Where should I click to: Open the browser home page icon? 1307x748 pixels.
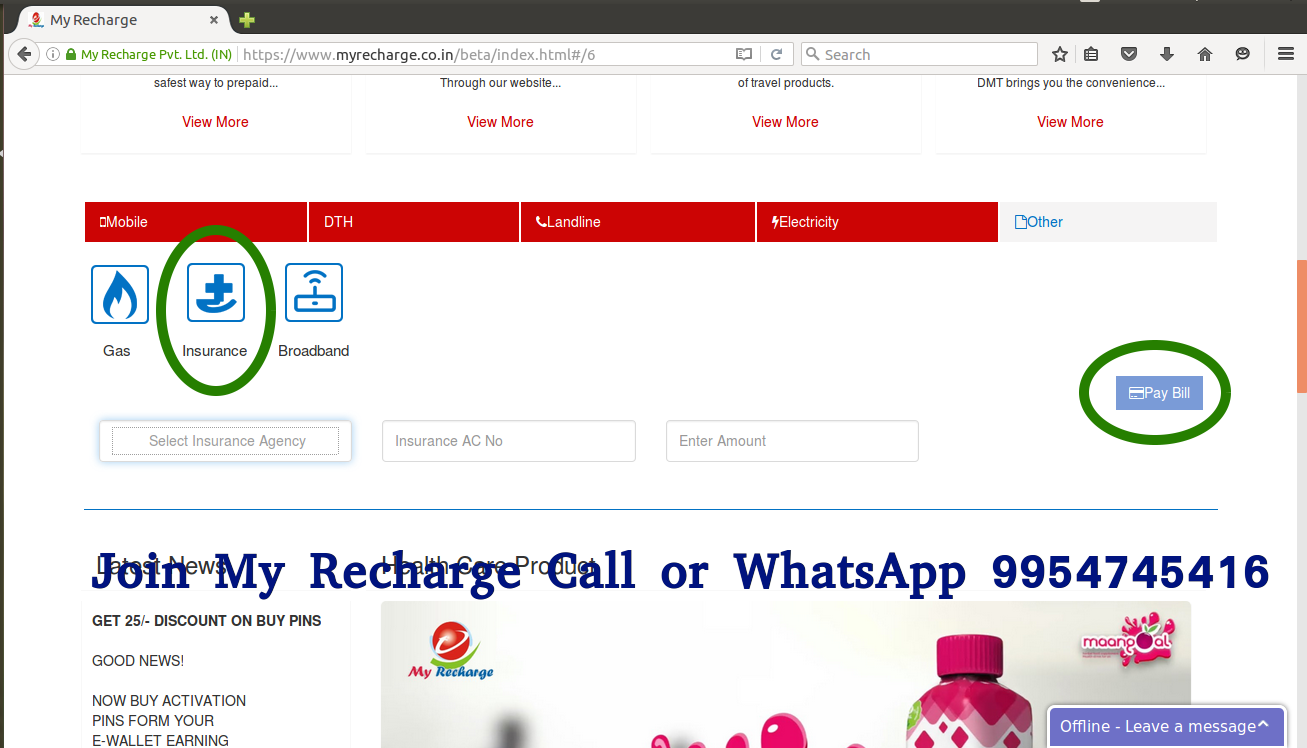(x=1205, y=53)
